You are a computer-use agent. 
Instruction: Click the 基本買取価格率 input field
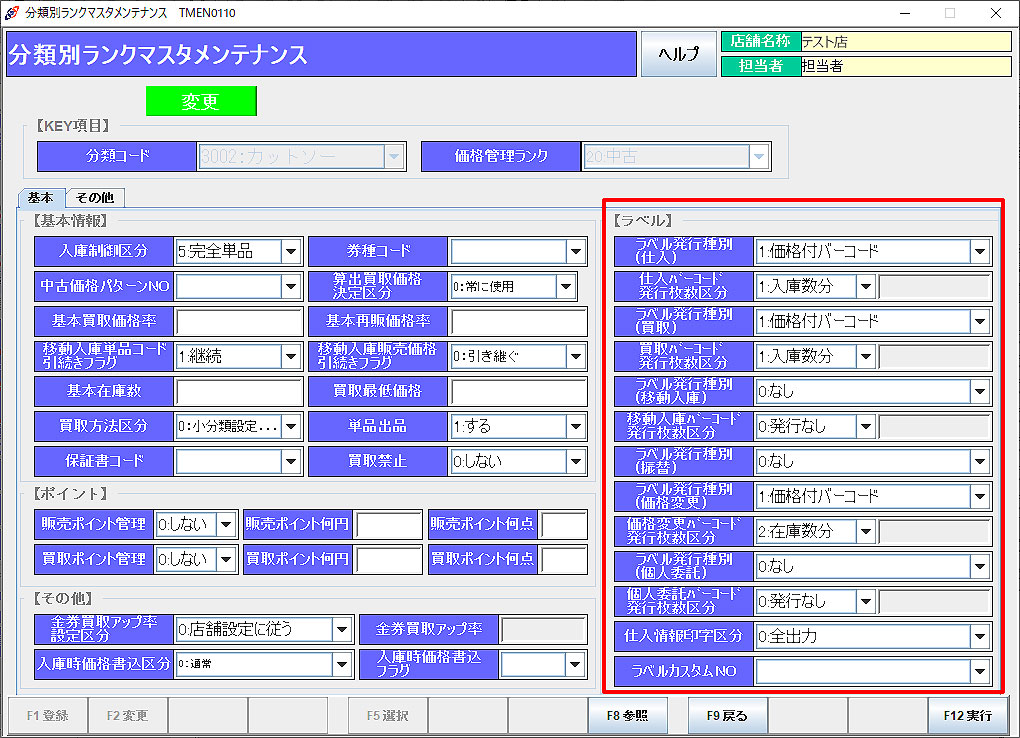pyautogui.click(x=238, y=321)
